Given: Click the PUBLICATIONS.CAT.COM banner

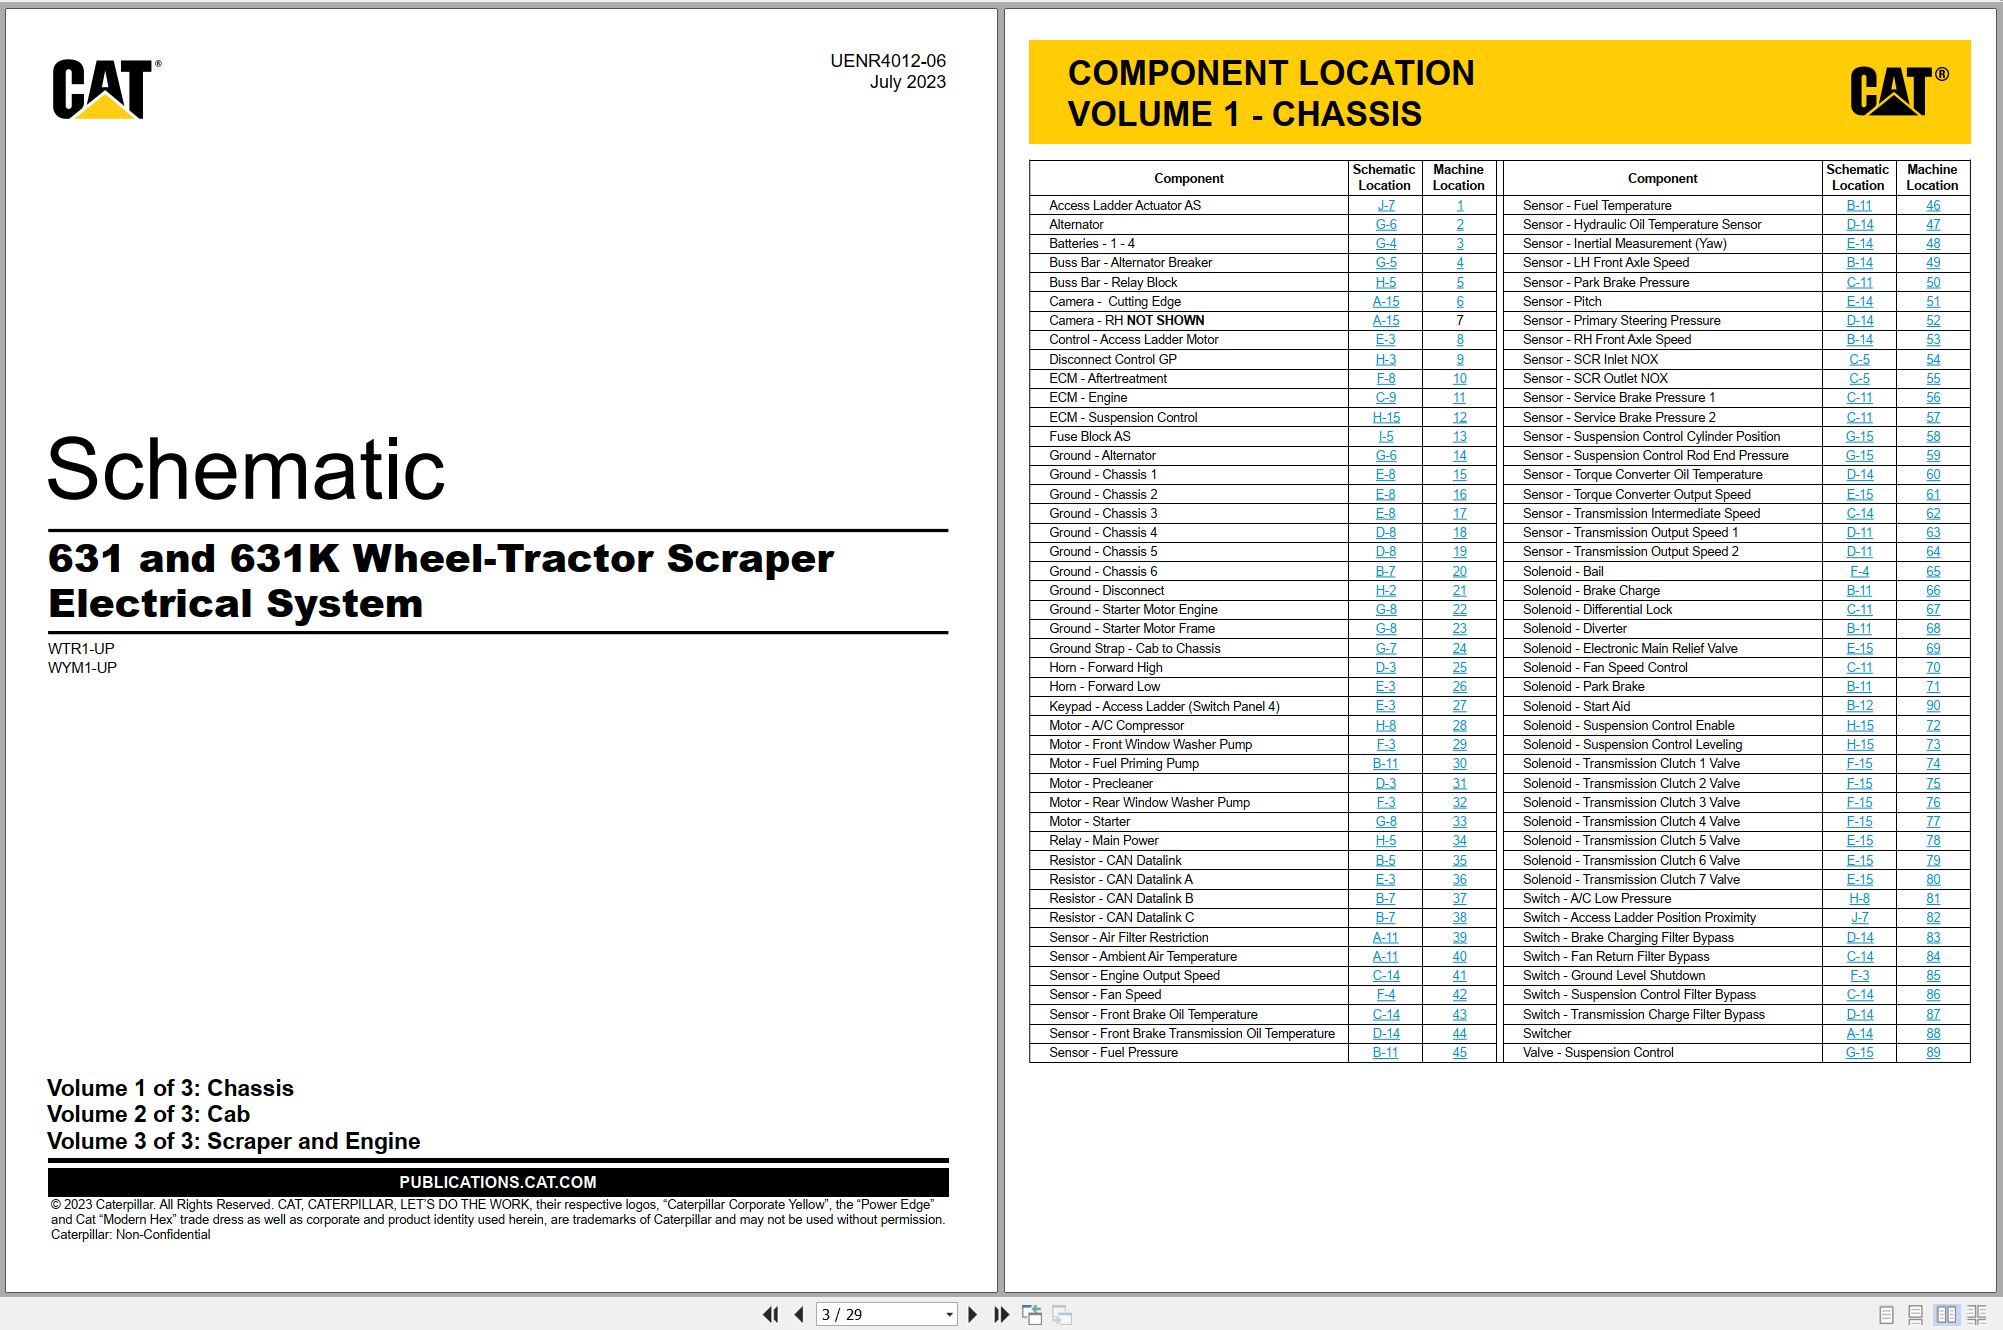Looking at the screenshot, I should click(x=498, y=1182).
